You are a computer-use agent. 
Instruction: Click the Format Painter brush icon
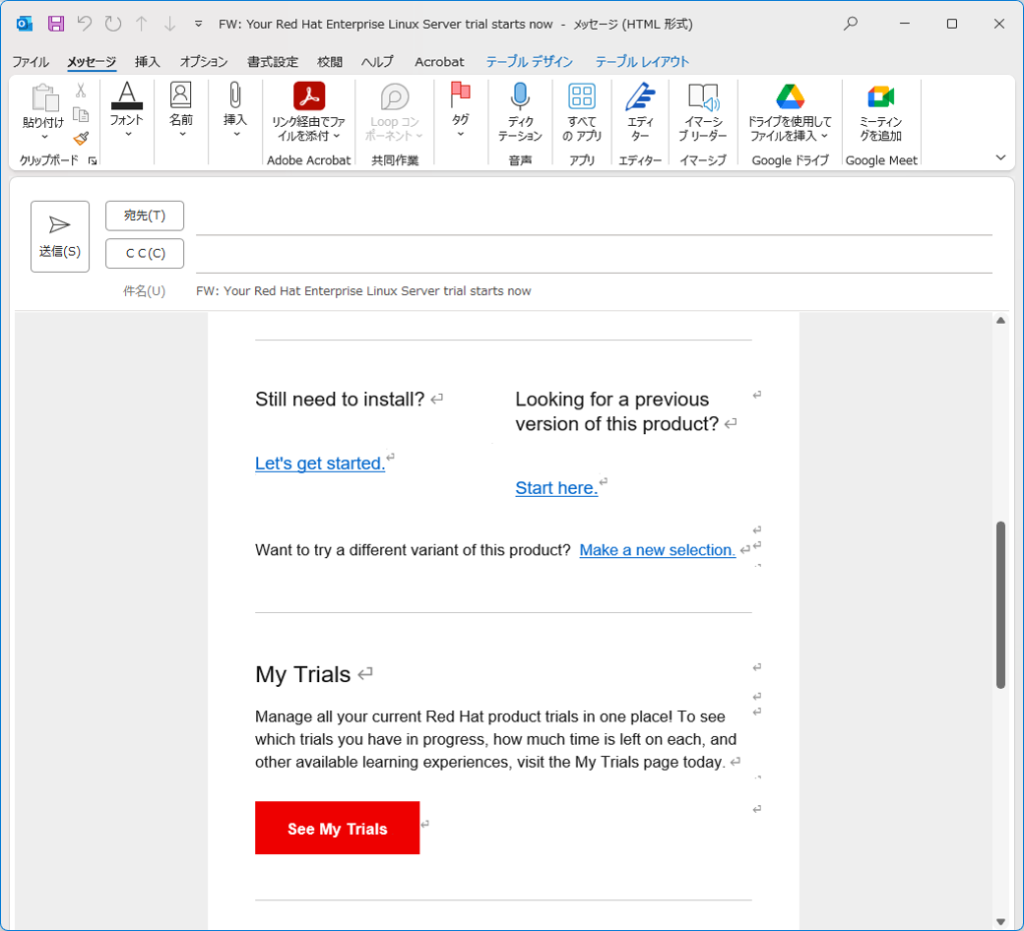point(81,139)
